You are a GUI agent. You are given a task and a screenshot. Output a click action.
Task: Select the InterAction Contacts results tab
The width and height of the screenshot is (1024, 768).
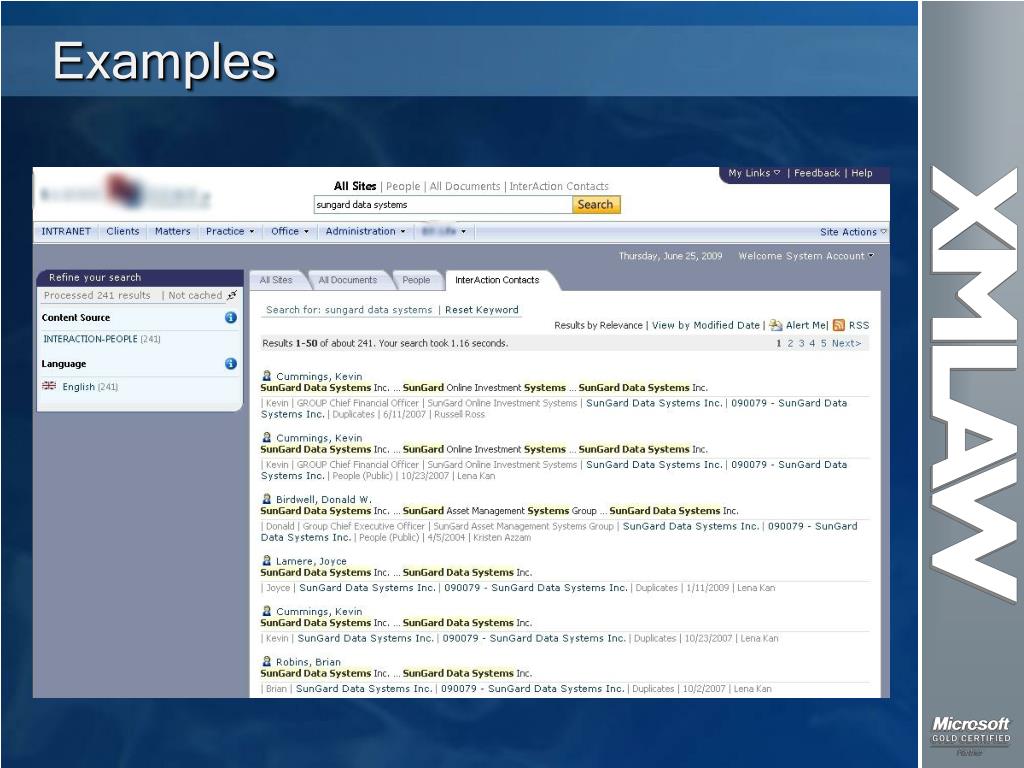[x=497, y=280]
